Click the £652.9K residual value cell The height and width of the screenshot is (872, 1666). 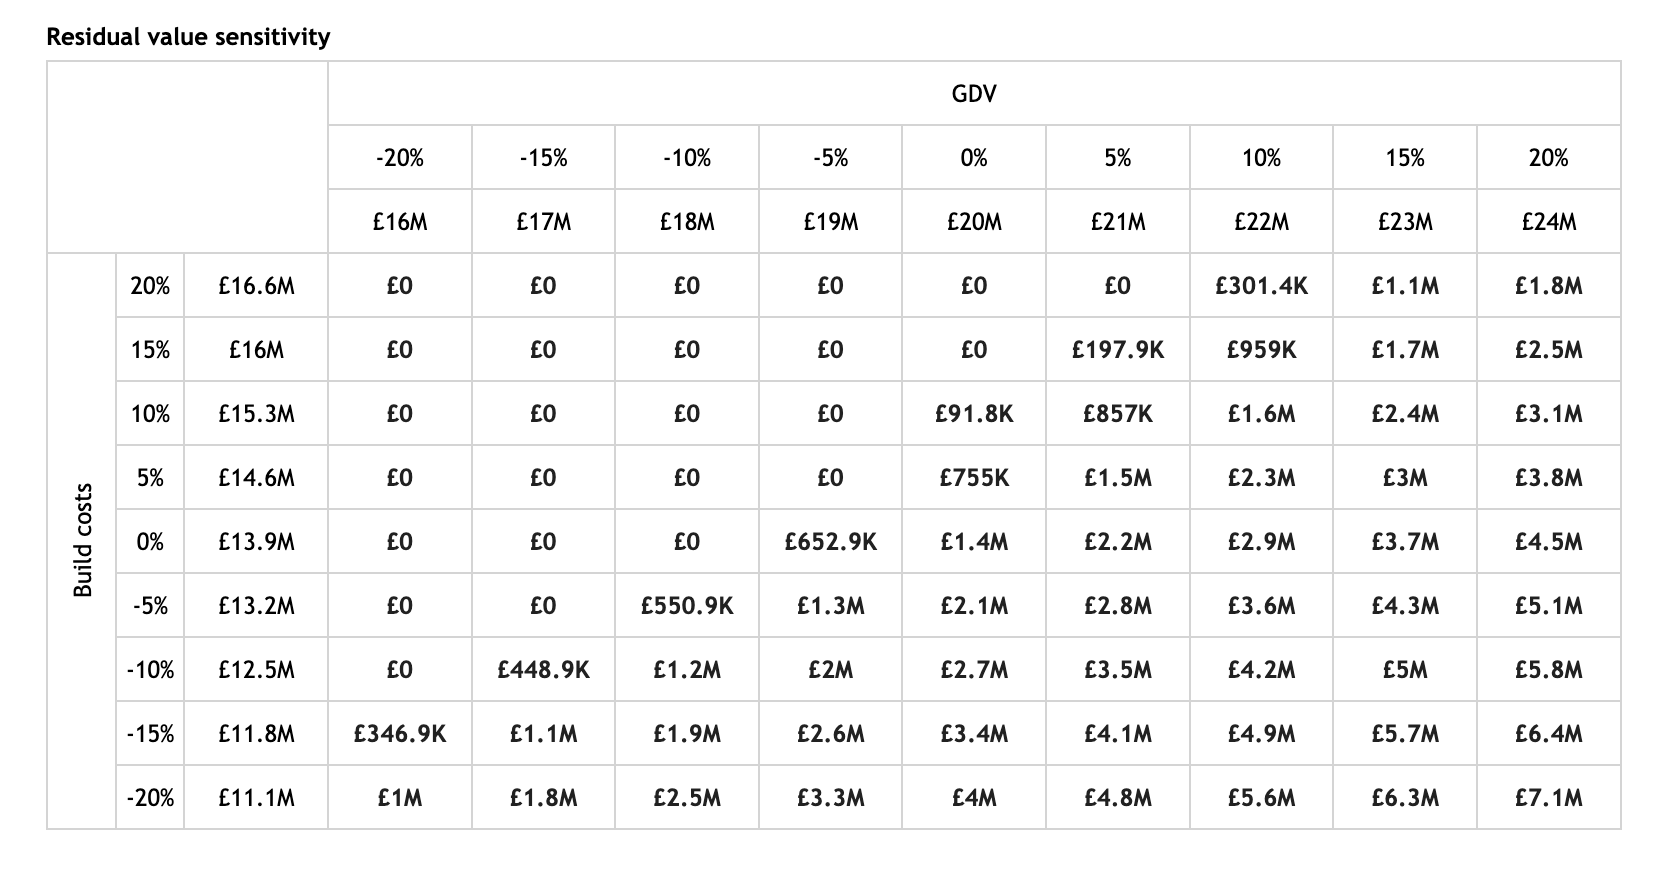(x=830, y=542)
